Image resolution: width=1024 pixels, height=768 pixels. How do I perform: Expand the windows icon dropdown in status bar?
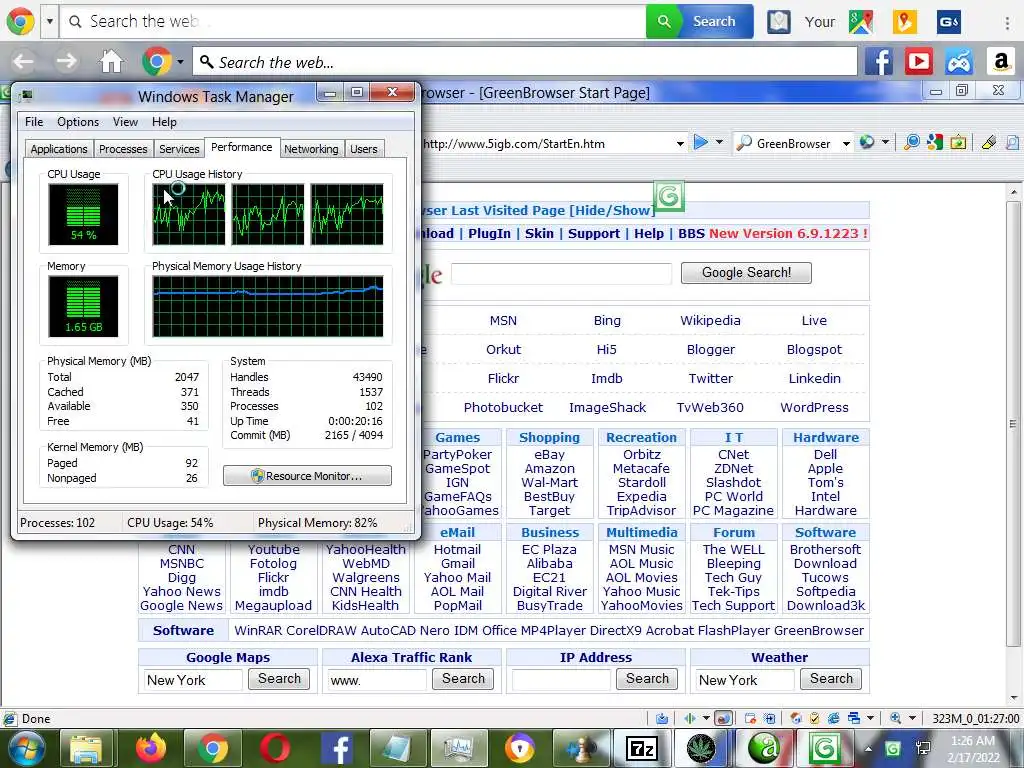tap(871, 718)
